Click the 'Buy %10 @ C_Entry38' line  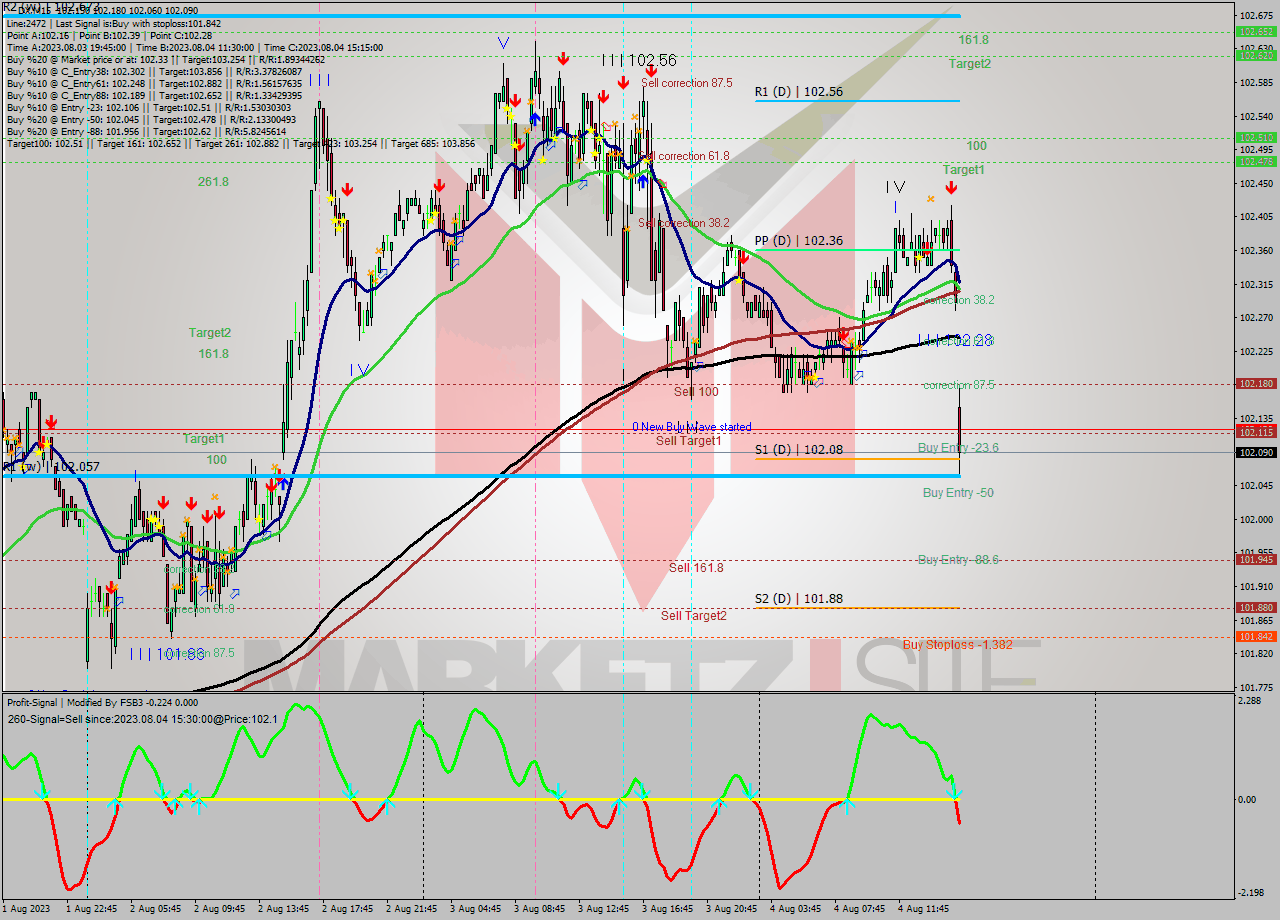point(155,71)
